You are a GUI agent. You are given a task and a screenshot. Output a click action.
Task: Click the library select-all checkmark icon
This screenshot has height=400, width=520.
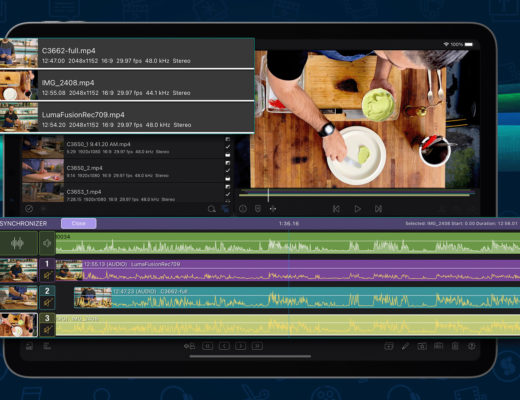tap(29, 209)
